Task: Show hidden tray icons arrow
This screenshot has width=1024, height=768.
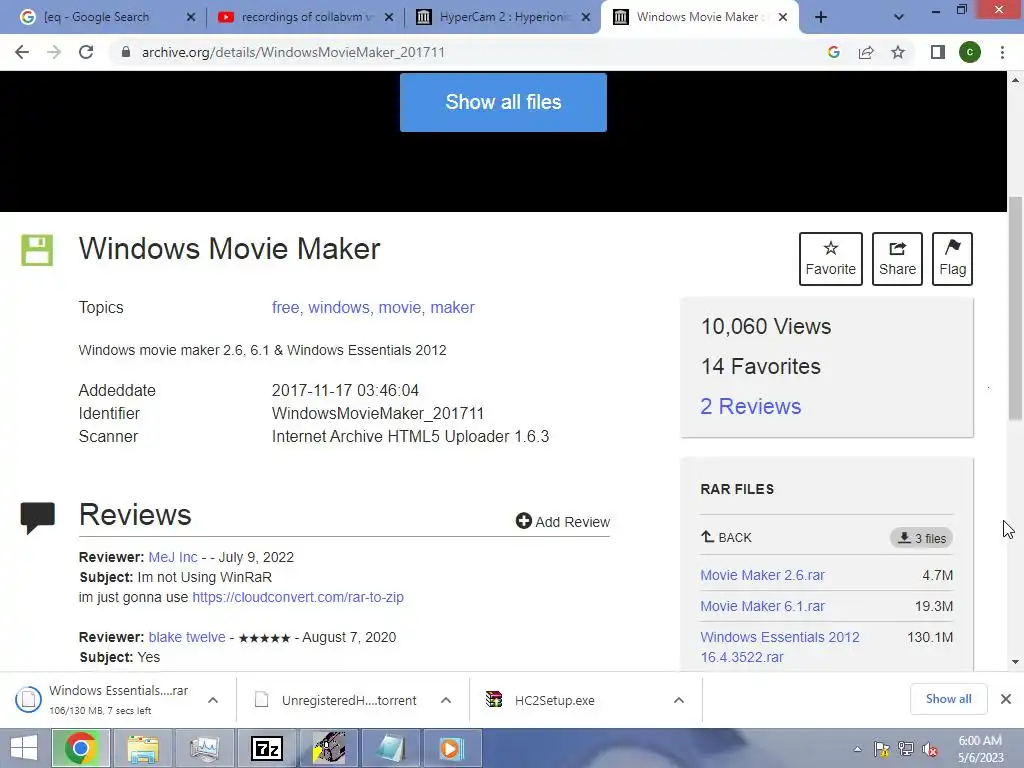Action: pyautogui.click(x=857, y=750)
